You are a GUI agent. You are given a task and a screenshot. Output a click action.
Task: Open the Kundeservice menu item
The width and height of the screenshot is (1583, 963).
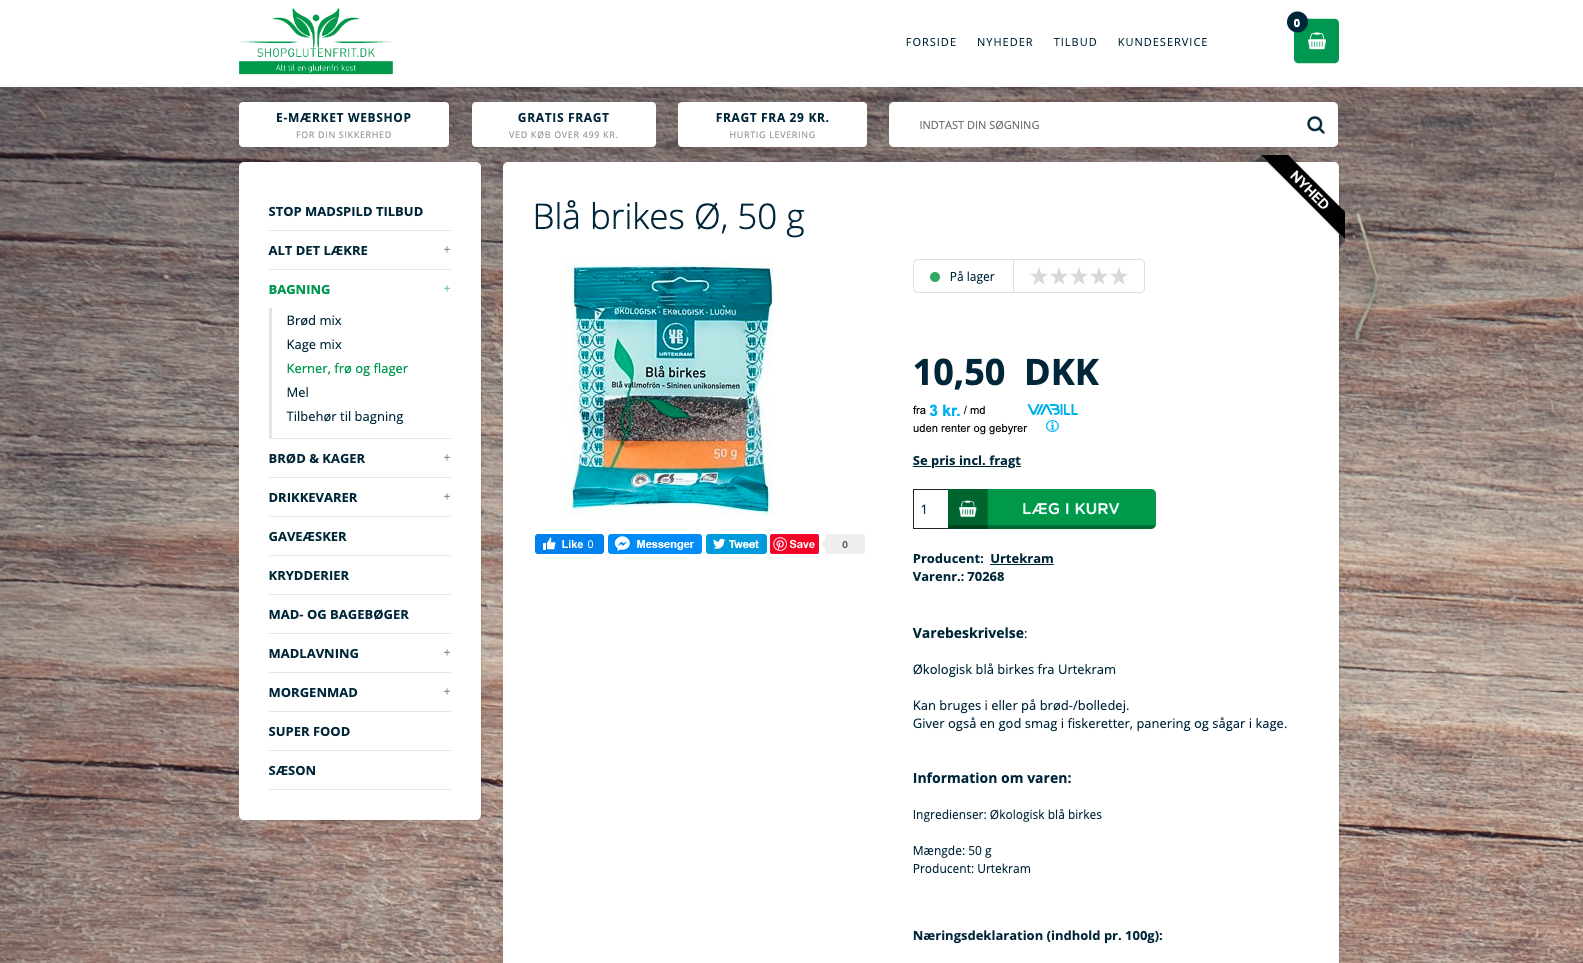coord(1162,42)
